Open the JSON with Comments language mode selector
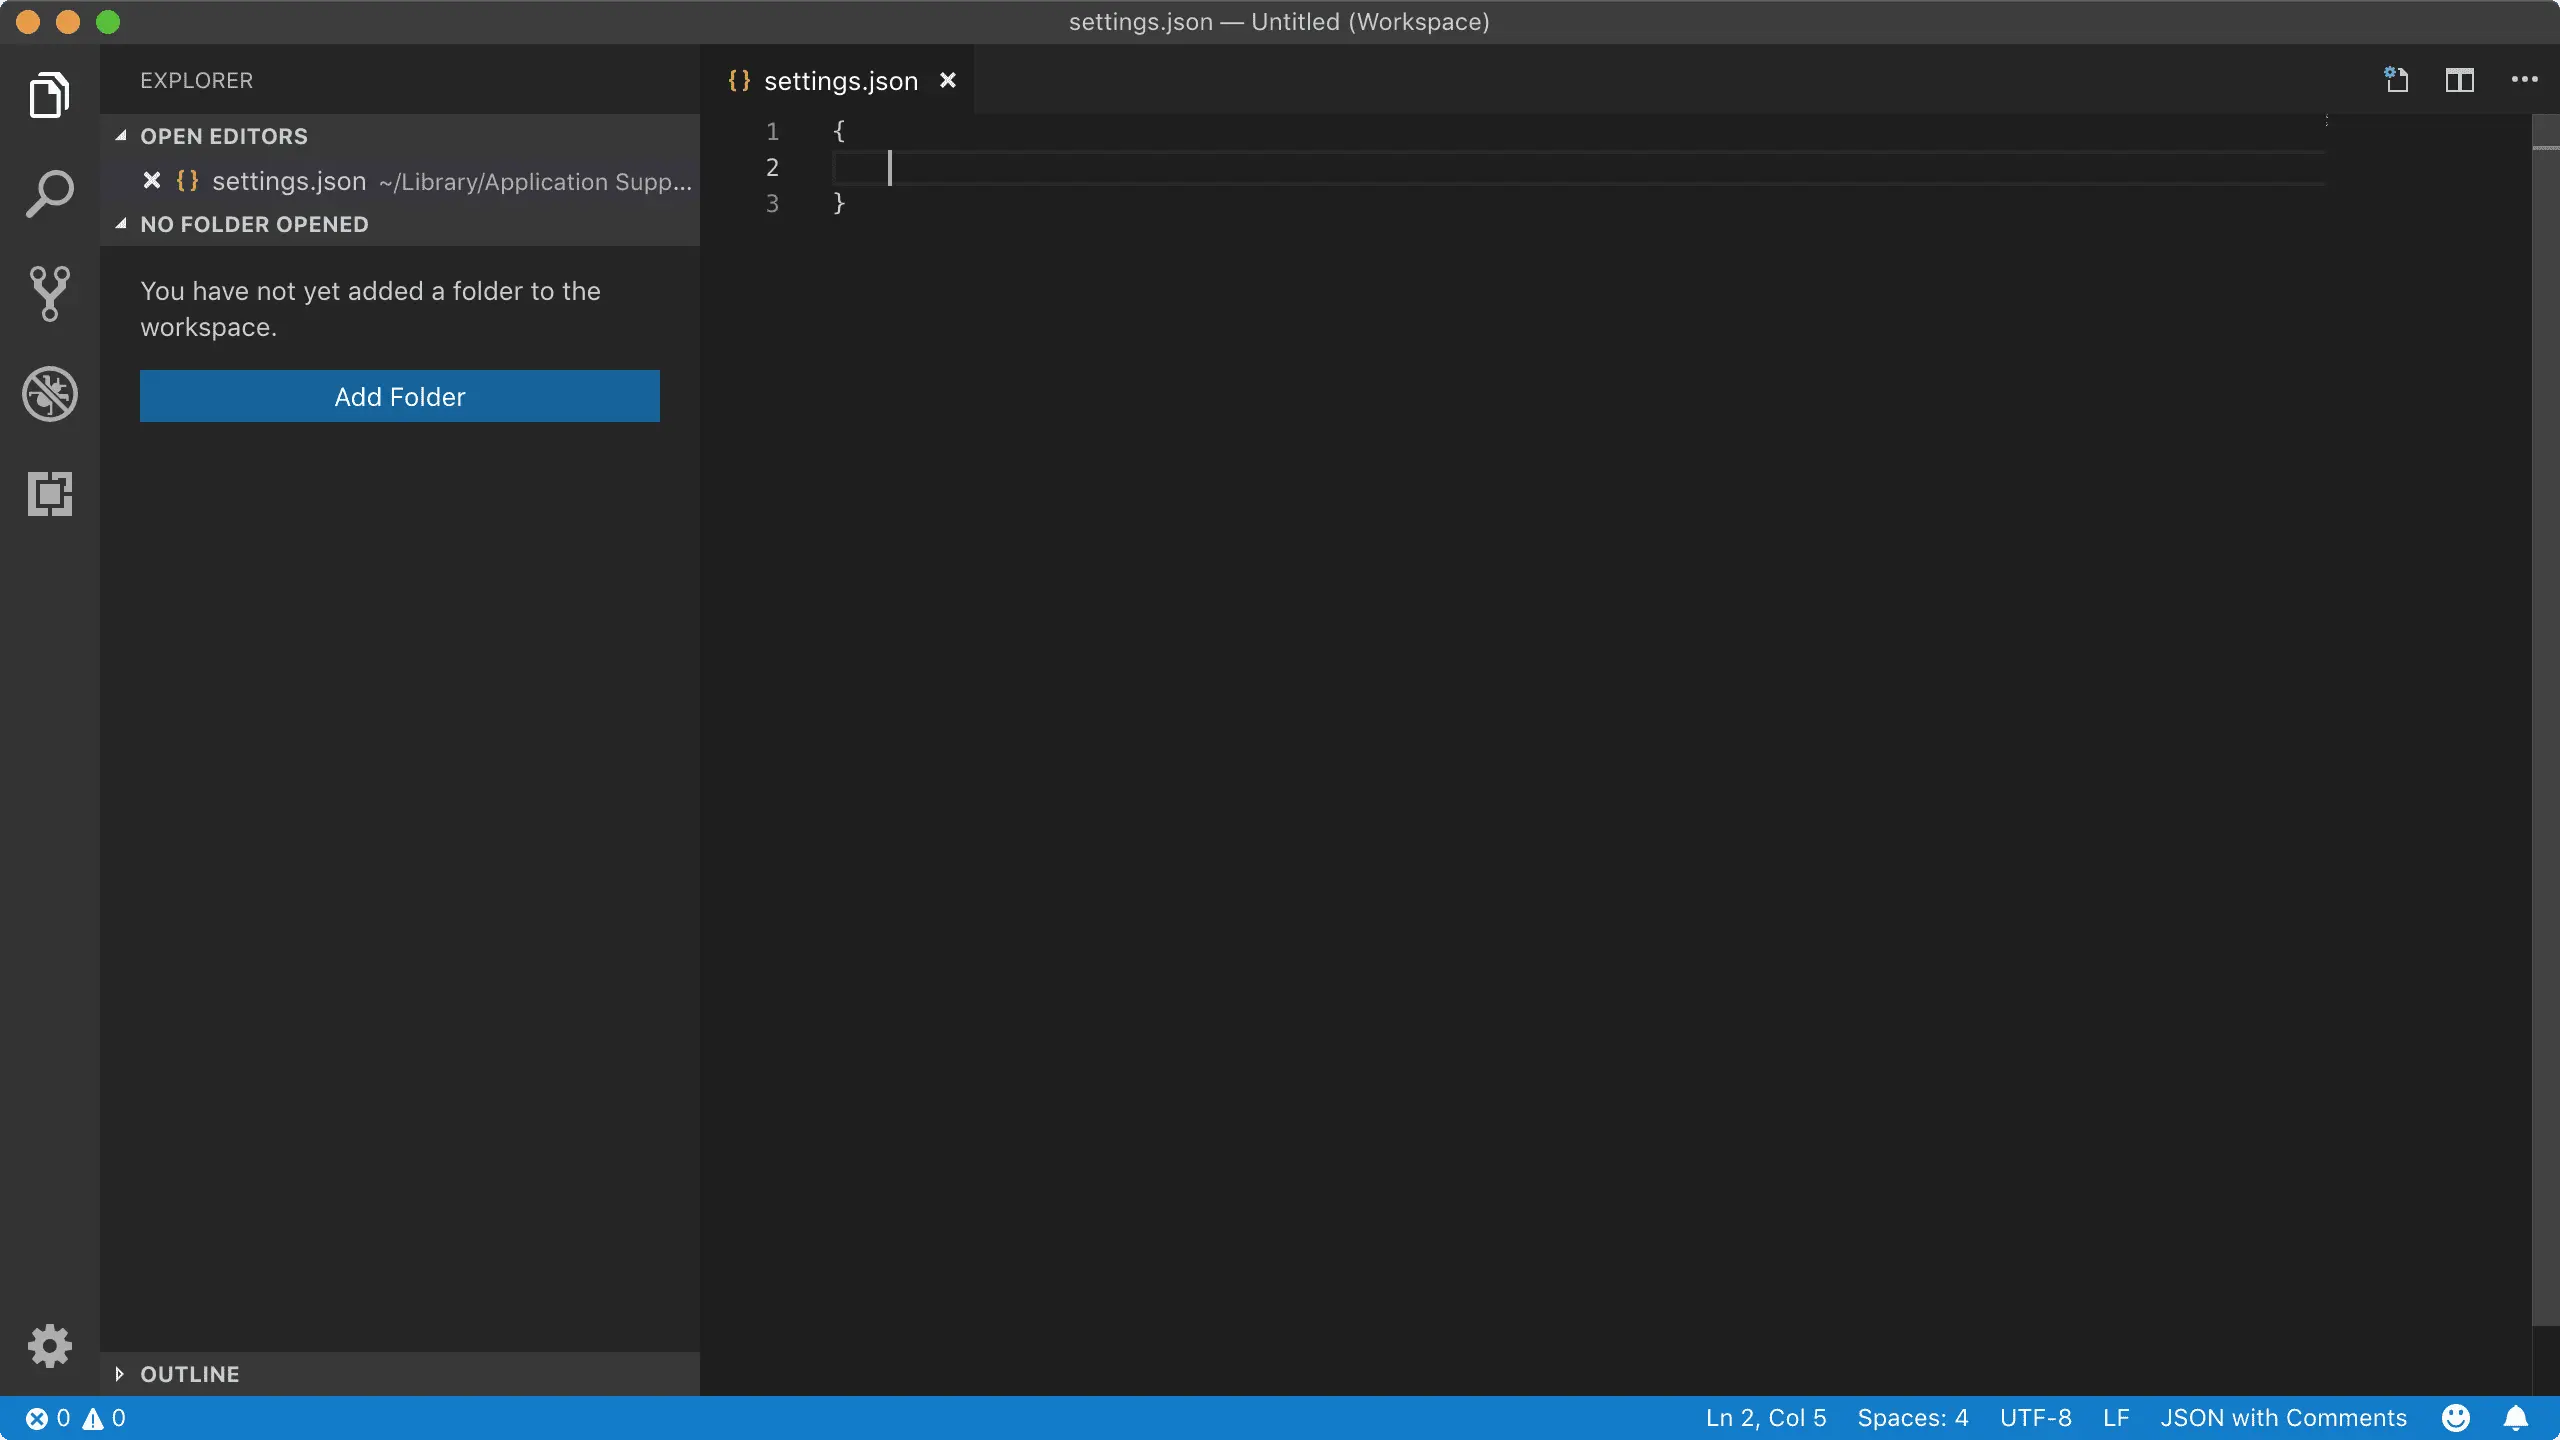Image resolution: width=2560 pixels, height=1440 pixels. tap(2283, 1418)
